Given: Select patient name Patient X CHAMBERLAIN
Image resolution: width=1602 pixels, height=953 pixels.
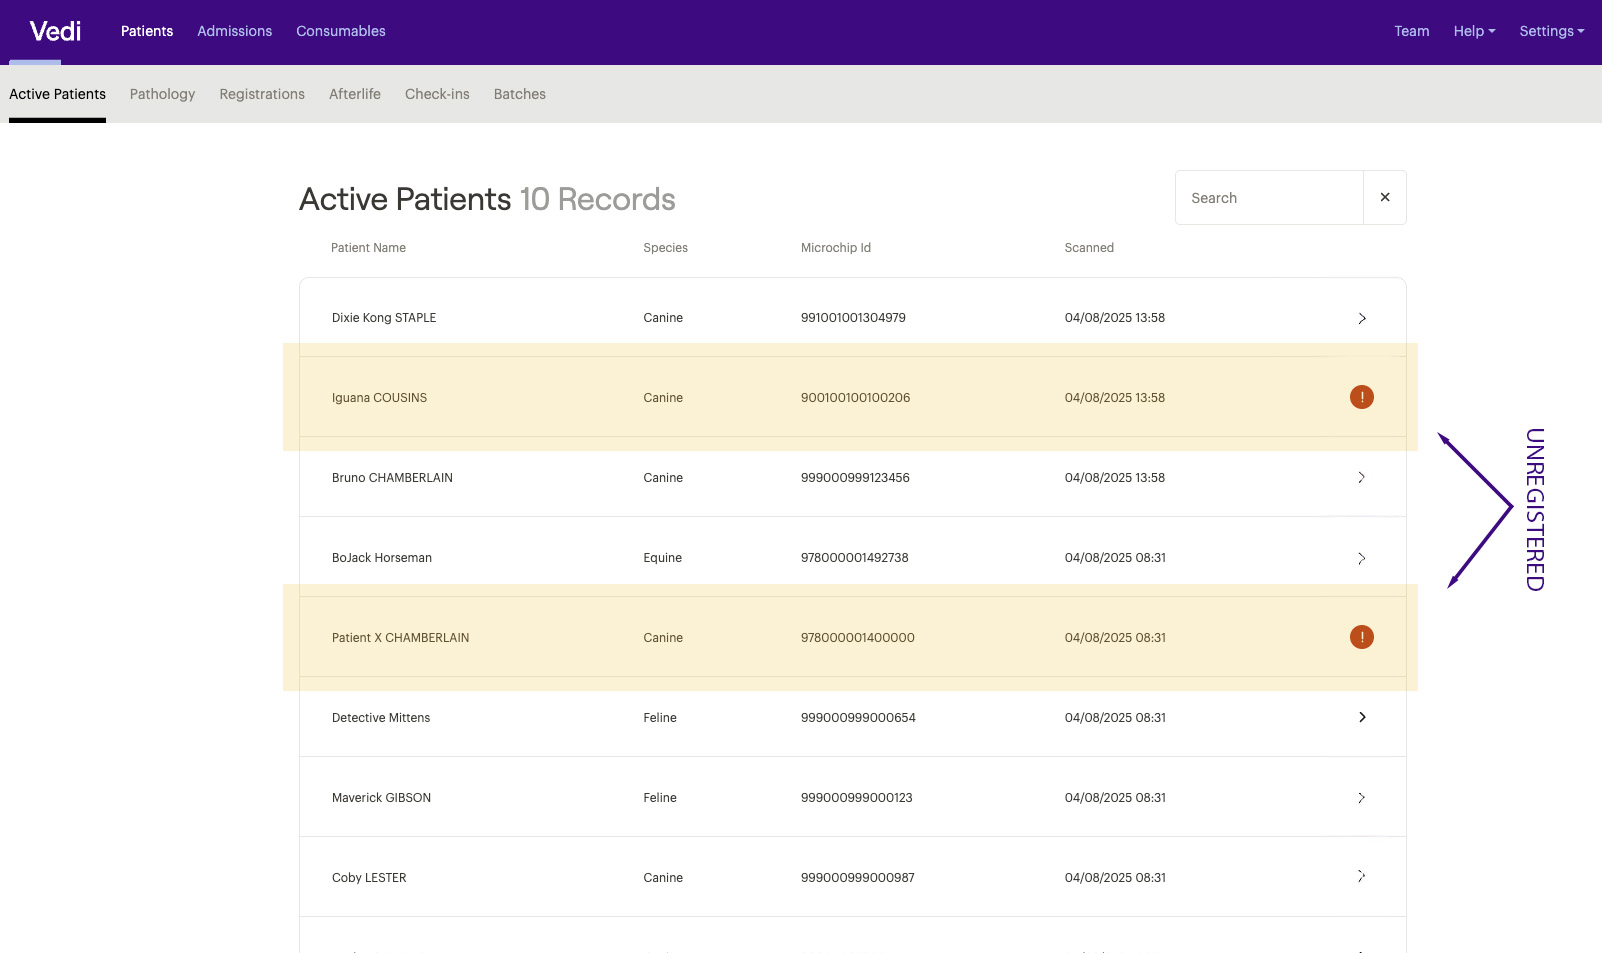Looking at the screenshot, I should pos(400,638).
